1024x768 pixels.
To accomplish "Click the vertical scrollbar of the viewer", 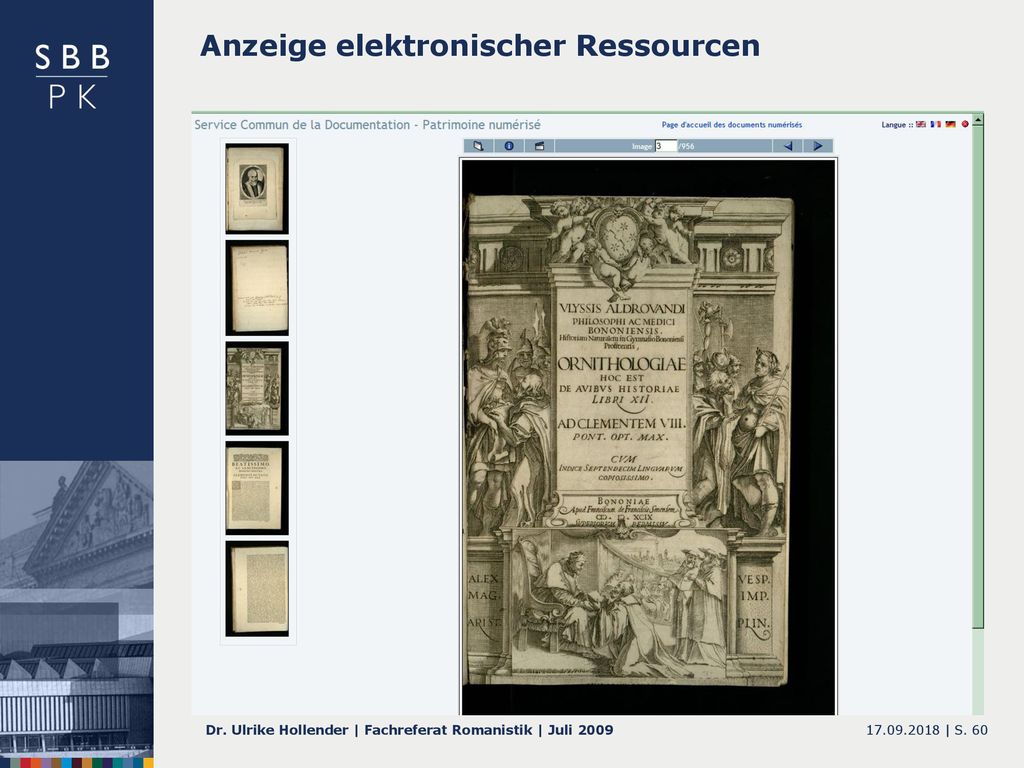I will click(x=978, y=379).
